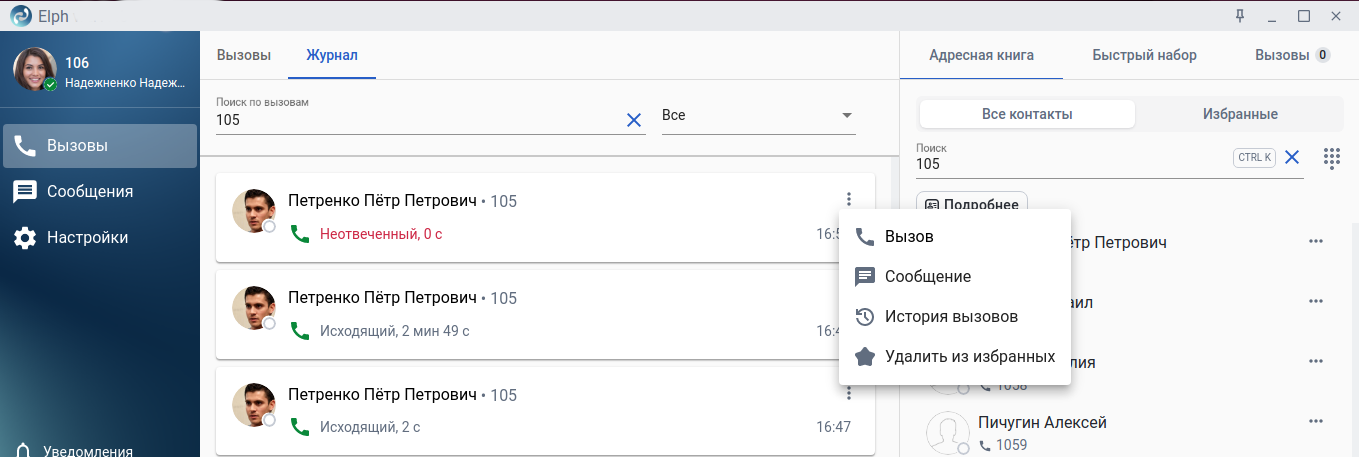Click the Поиск по вызовам input field
The height and width of the screenshot is (457, 1359).
point(420,120)
